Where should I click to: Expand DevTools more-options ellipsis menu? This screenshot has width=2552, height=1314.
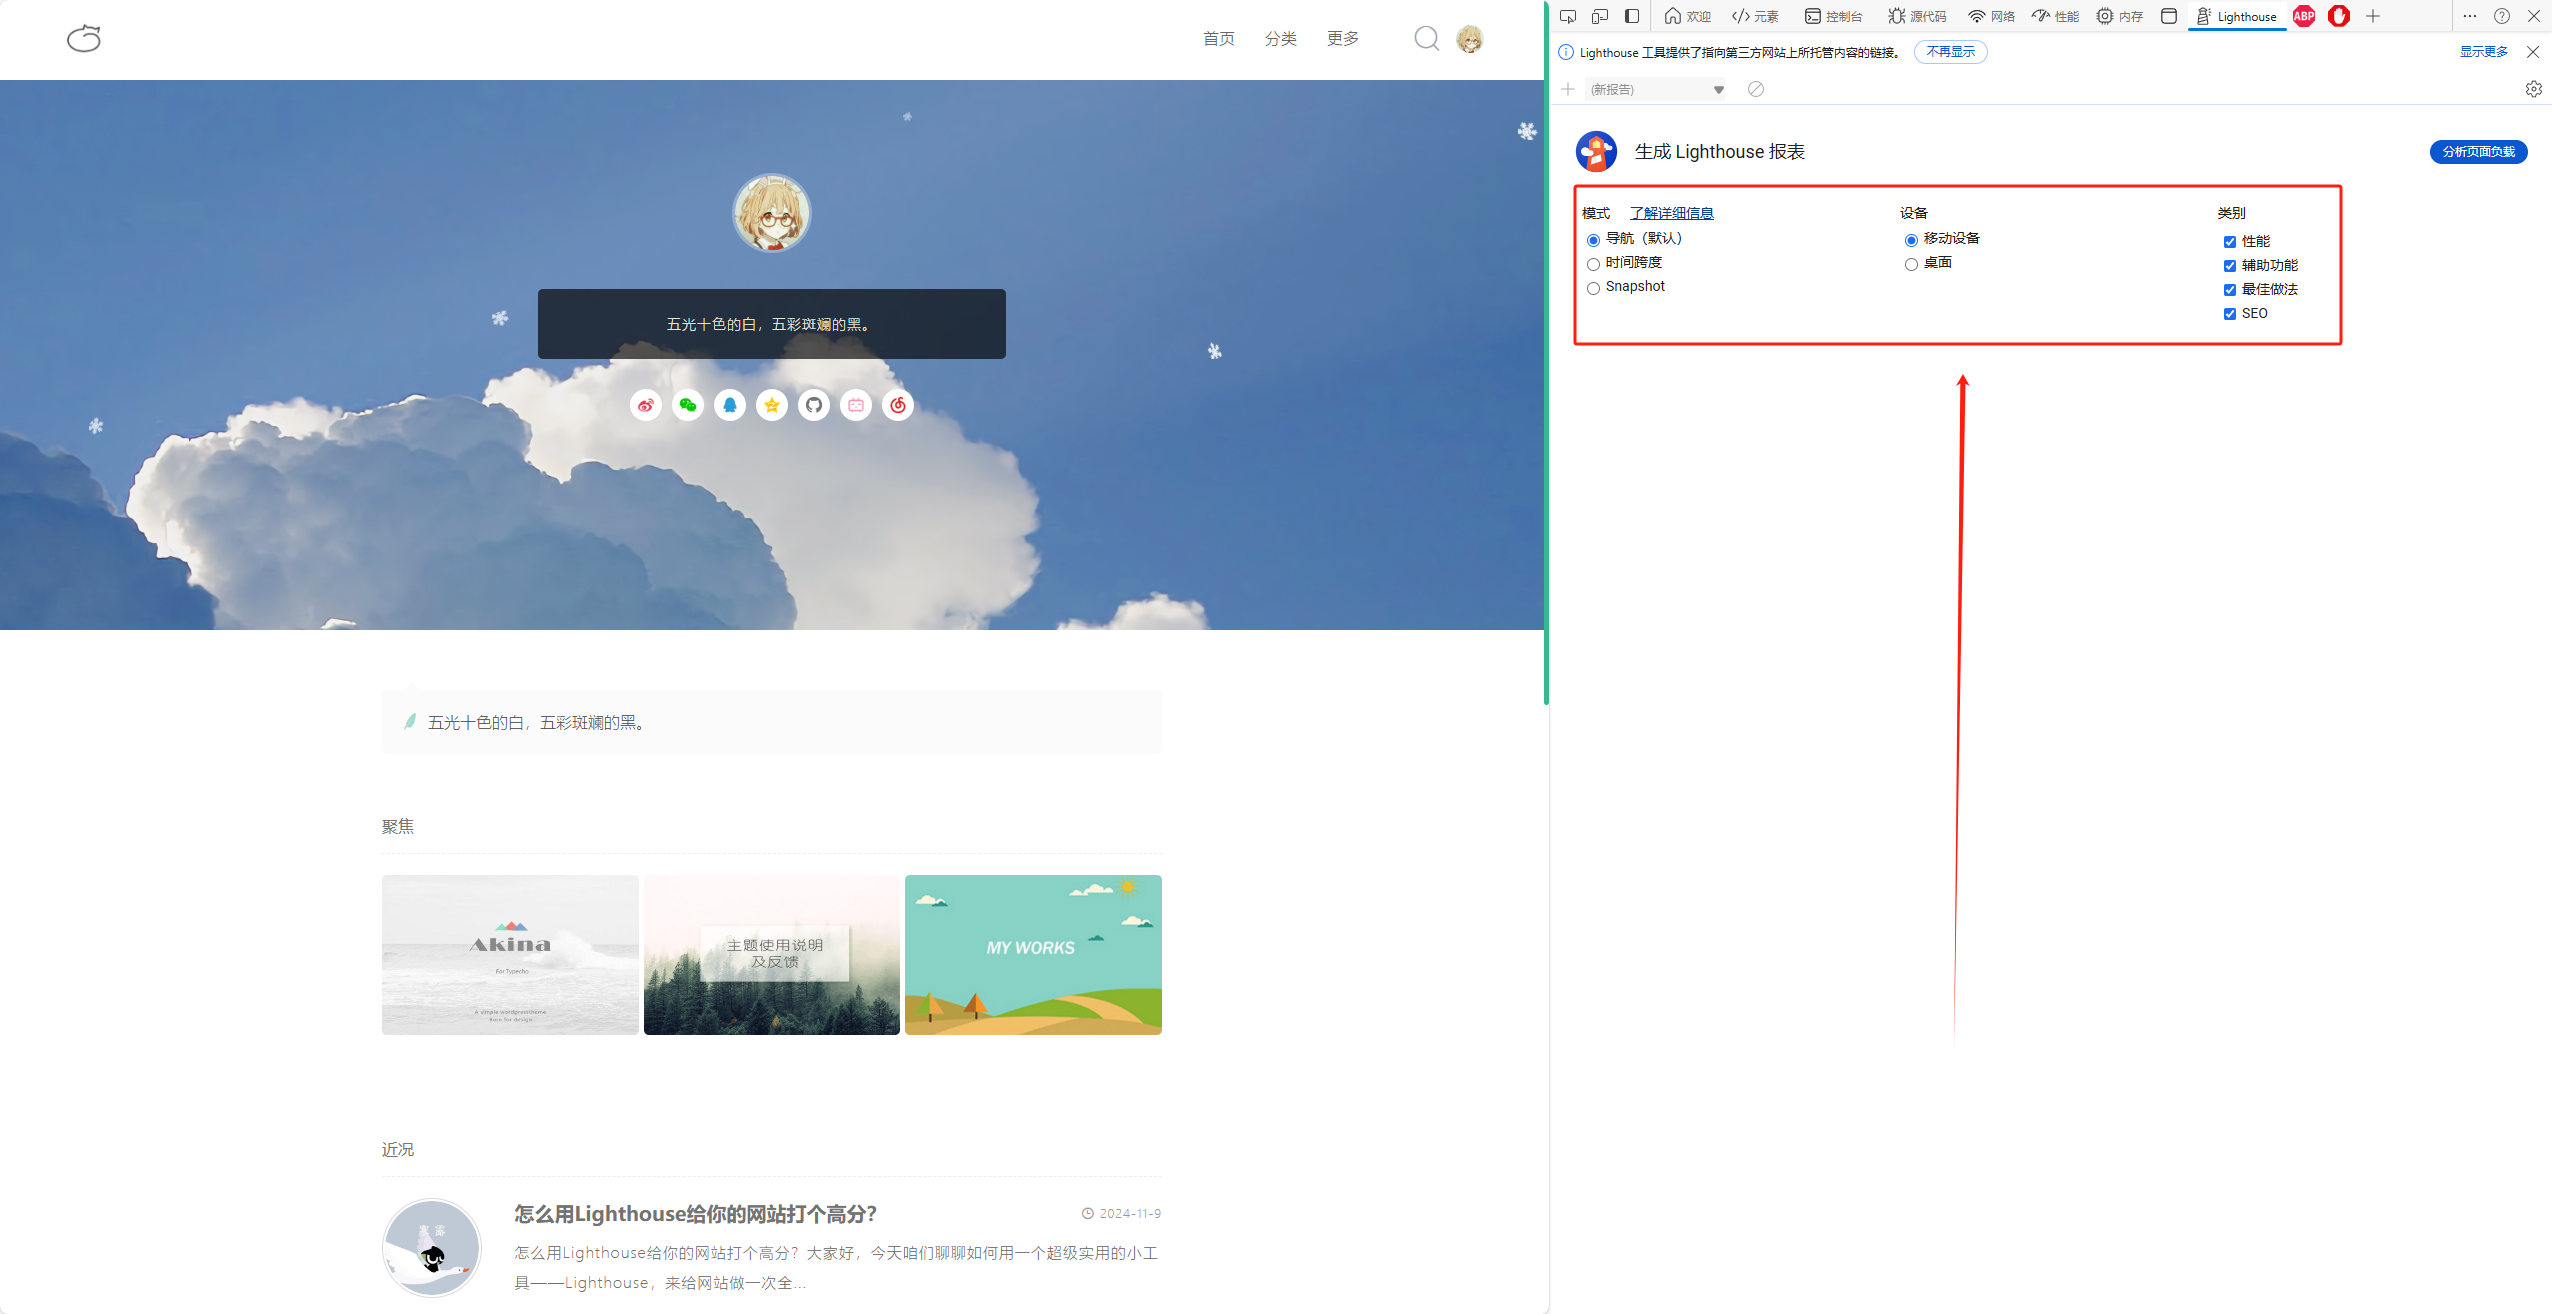[2469, 16]
